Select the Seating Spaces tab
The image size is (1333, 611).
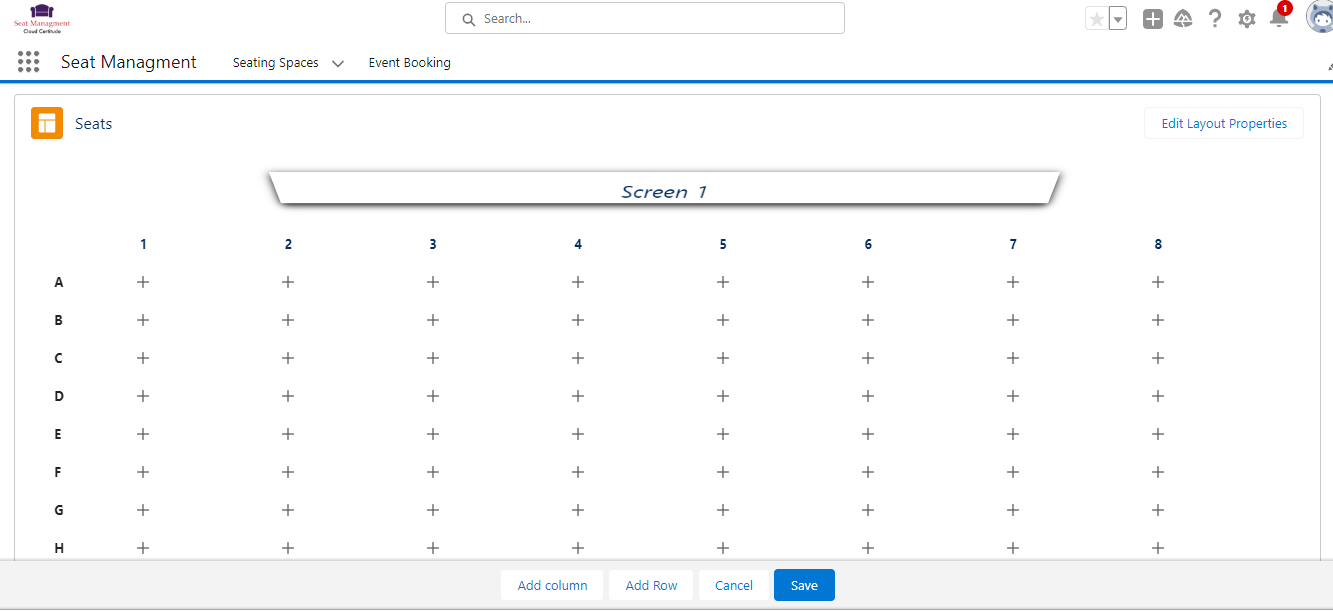(275, 62)
